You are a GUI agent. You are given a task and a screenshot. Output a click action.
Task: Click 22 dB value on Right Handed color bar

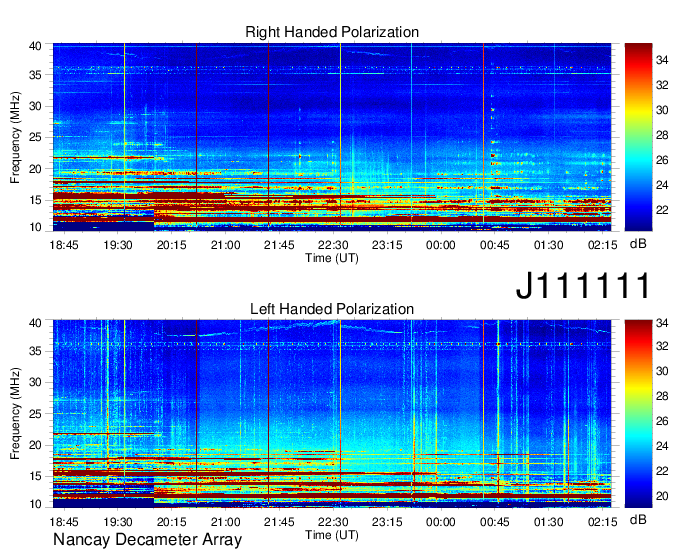[x=662, y=210]
